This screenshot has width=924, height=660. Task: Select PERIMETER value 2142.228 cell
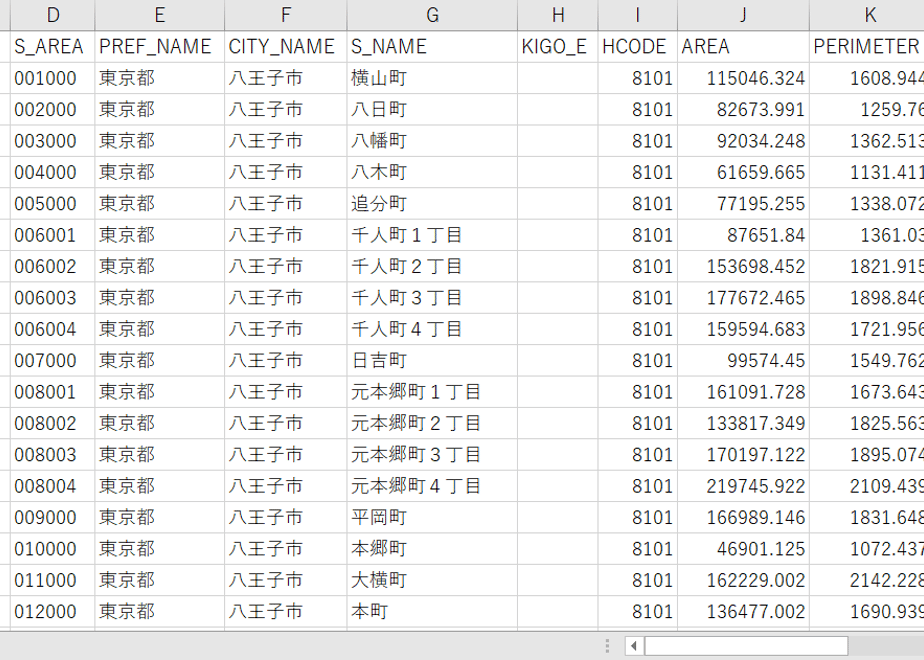(867, 580)
